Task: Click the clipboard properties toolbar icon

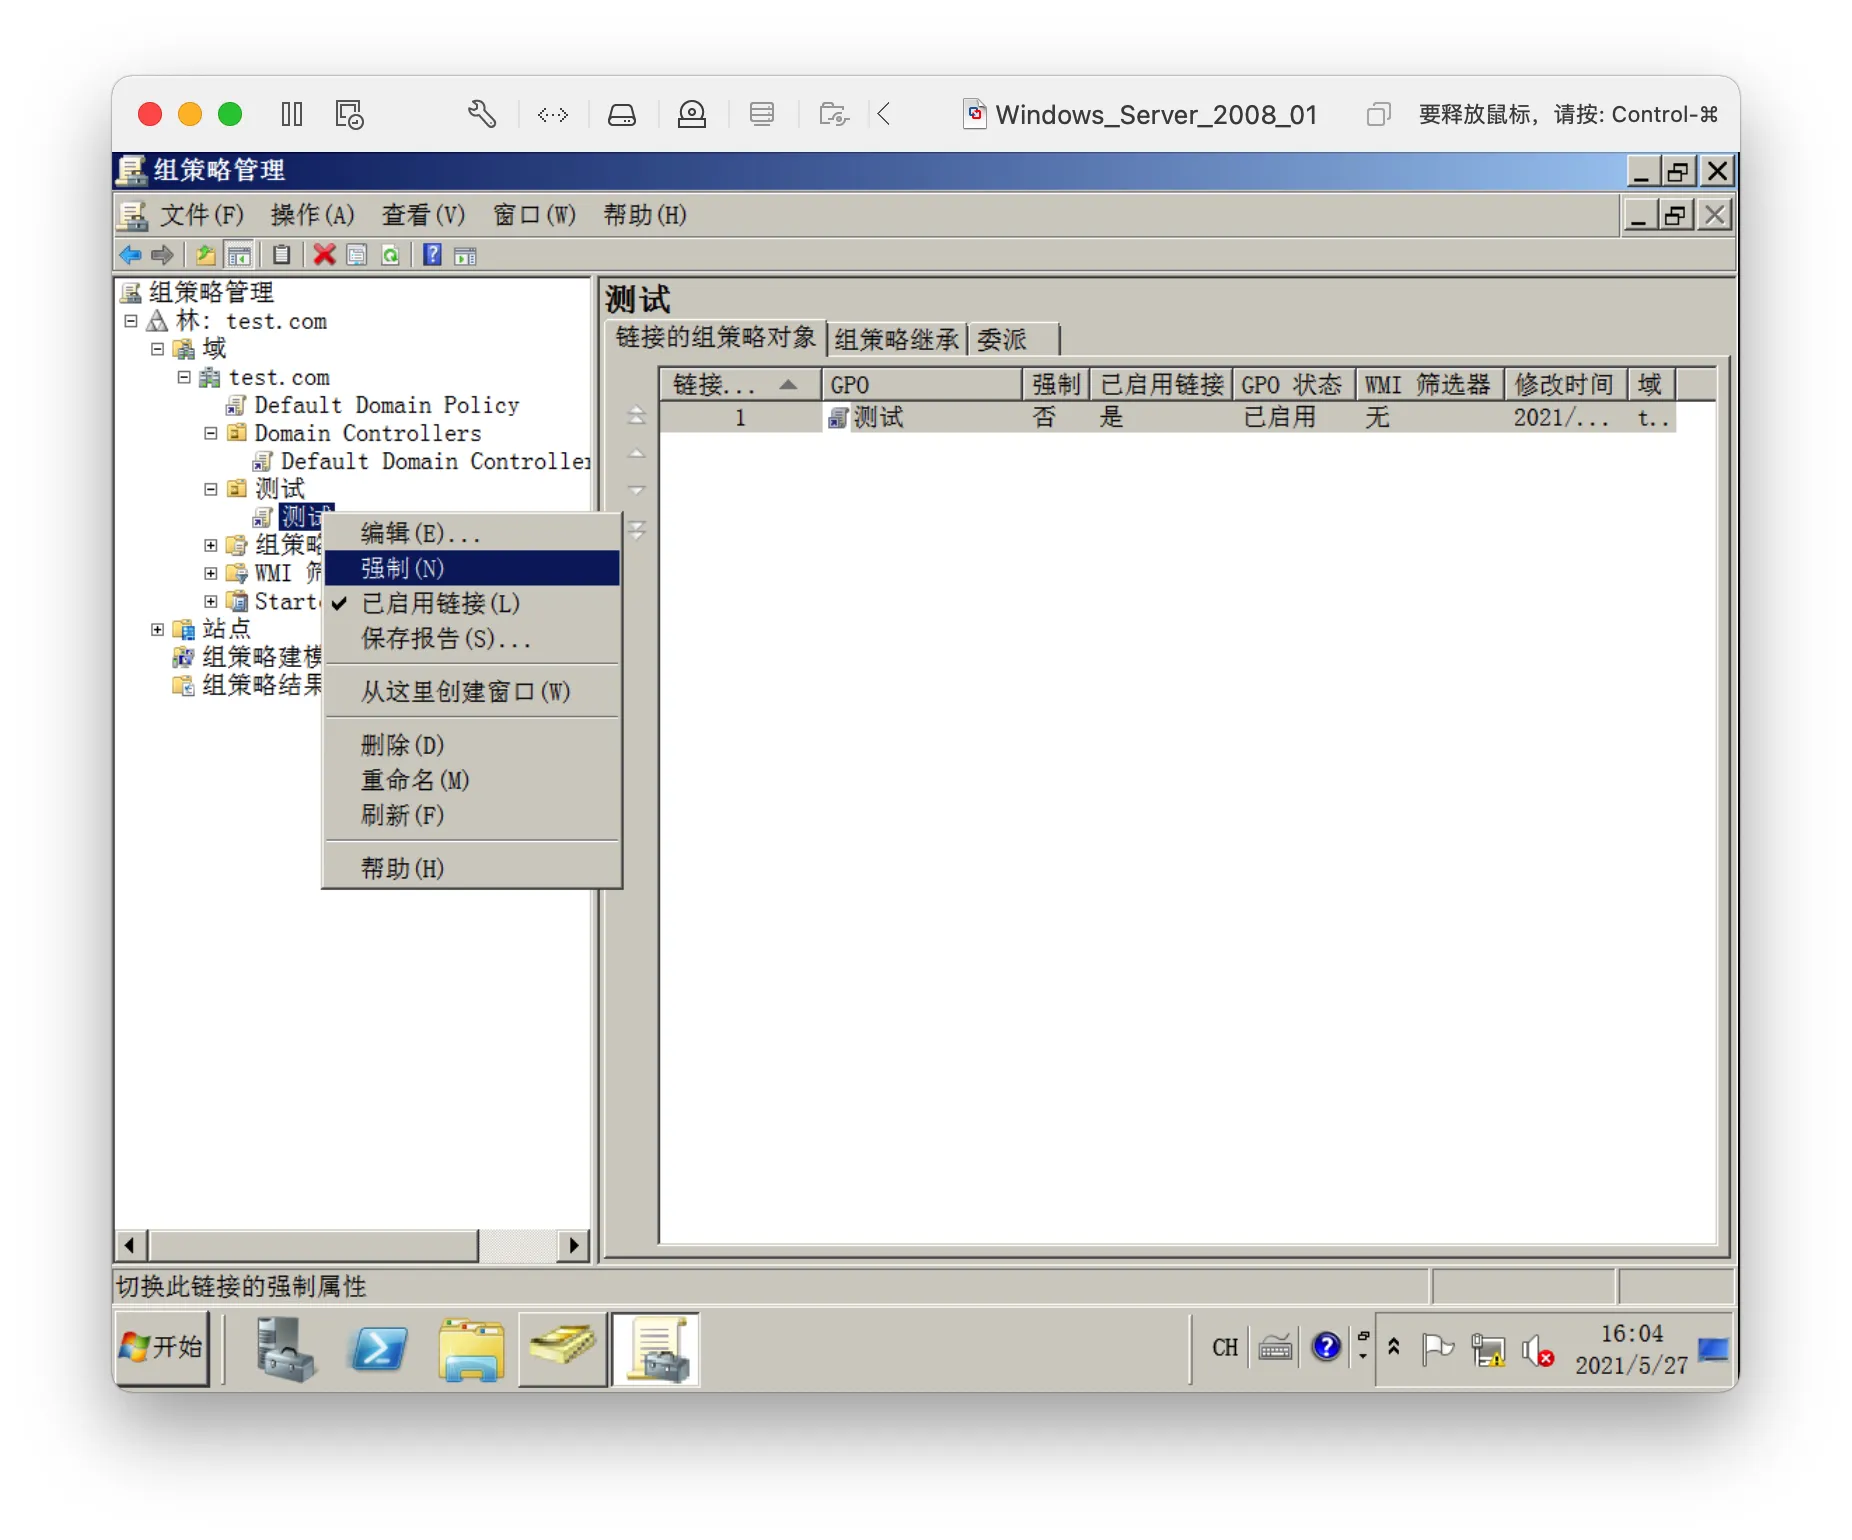Action: point(282,255)
